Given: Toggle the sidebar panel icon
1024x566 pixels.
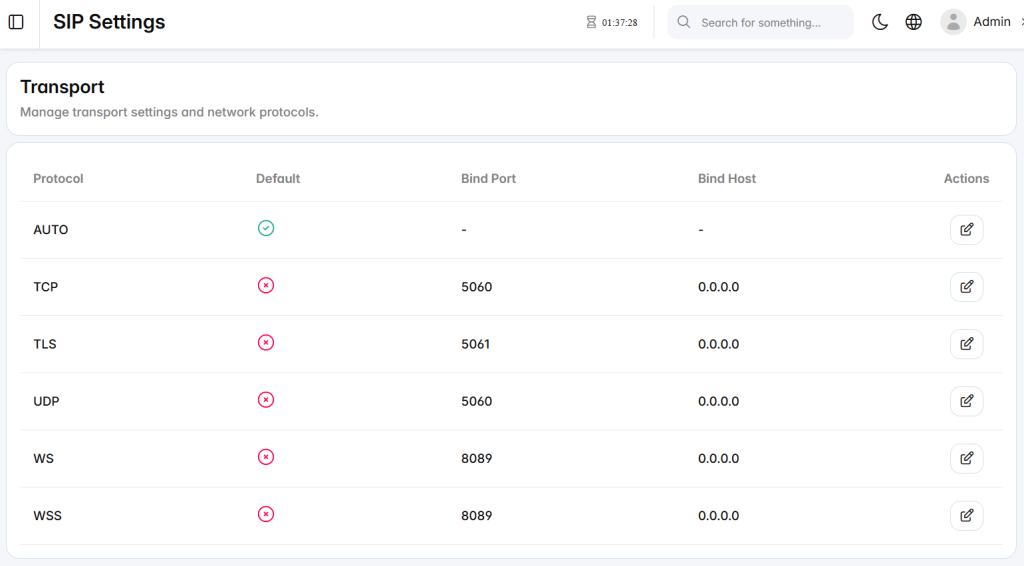Looking at the screenshot, I should (x=16, y=22).
